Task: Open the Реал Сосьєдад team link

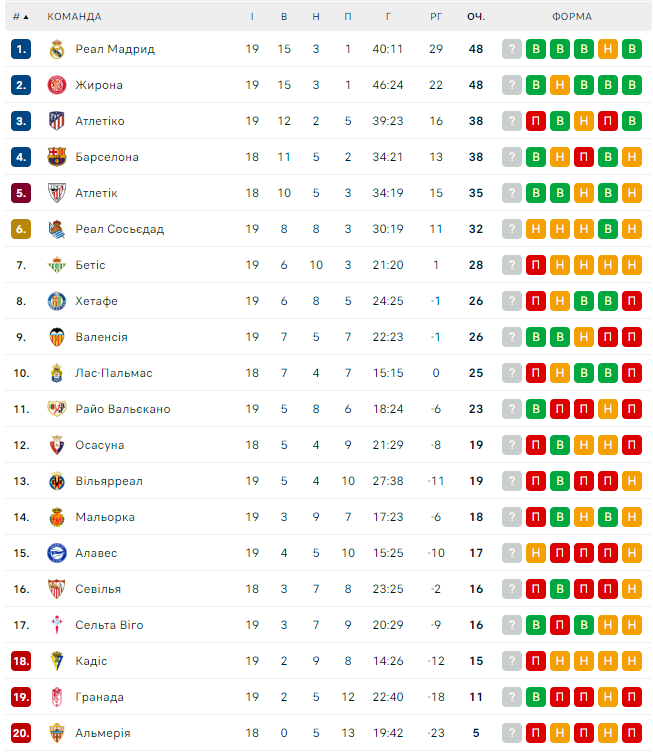Action: coord(119,229)
